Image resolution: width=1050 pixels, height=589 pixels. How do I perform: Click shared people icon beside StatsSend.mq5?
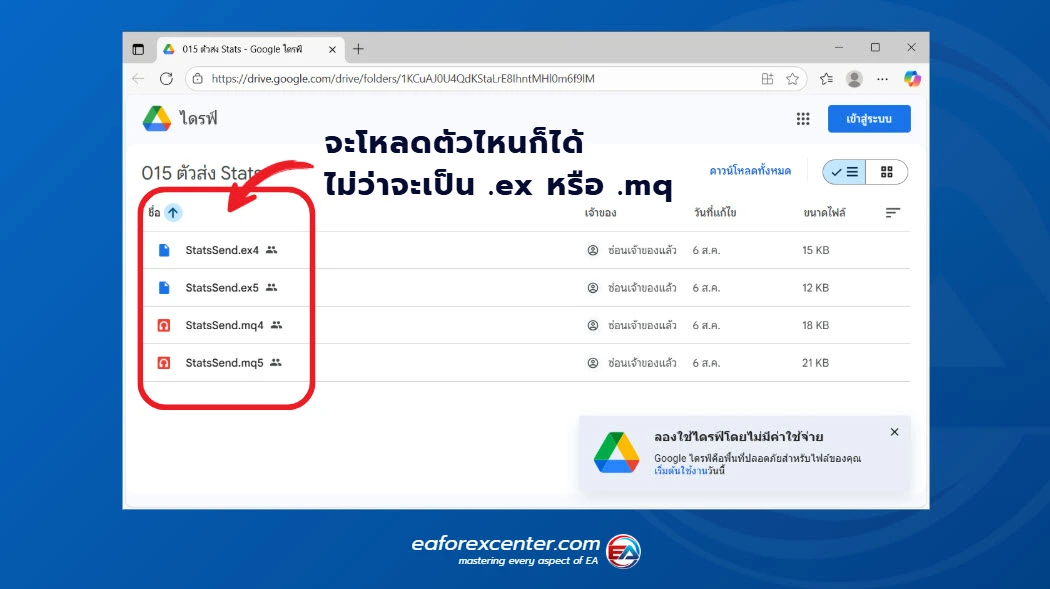point(276,362)
